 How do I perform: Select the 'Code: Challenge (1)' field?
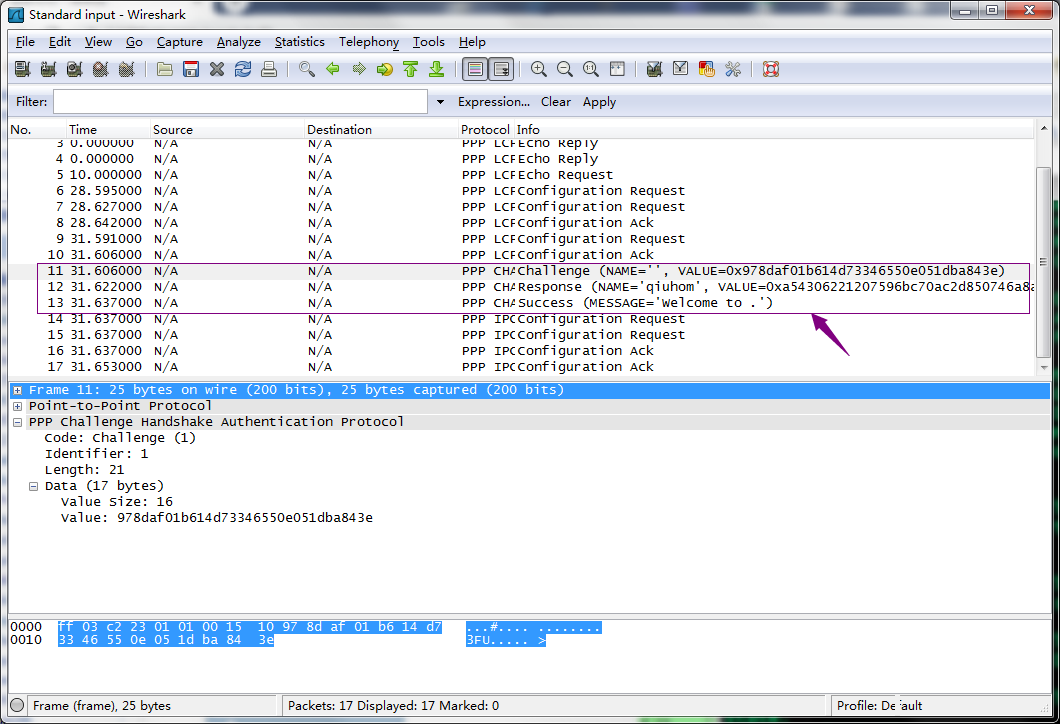[120, 438]
